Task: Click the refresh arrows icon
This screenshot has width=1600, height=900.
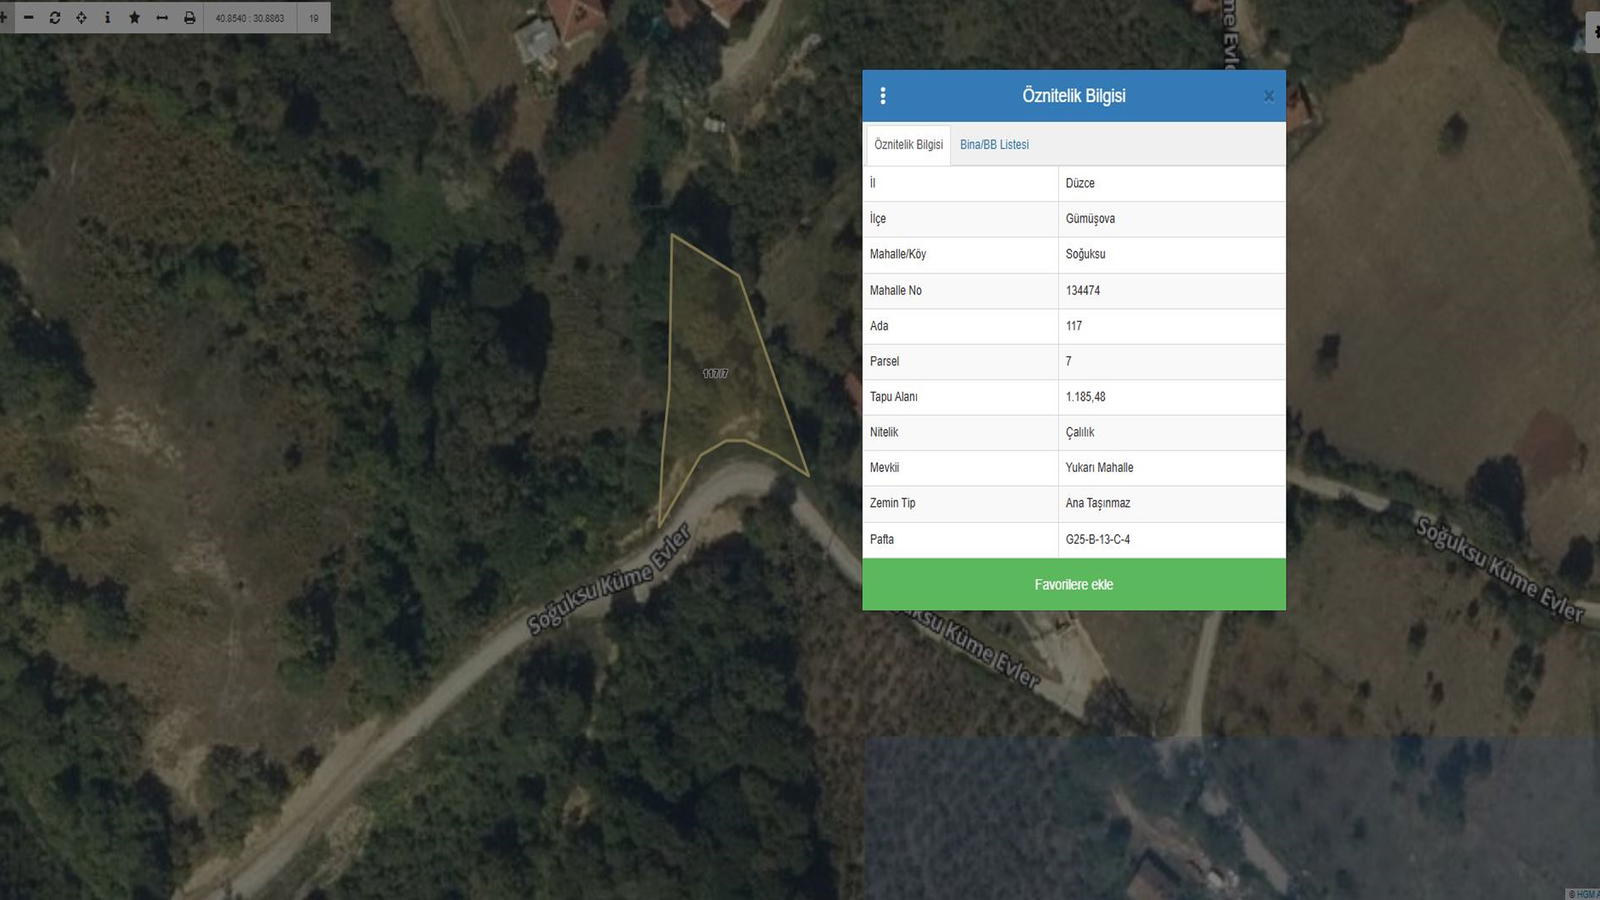Action: 55,18
